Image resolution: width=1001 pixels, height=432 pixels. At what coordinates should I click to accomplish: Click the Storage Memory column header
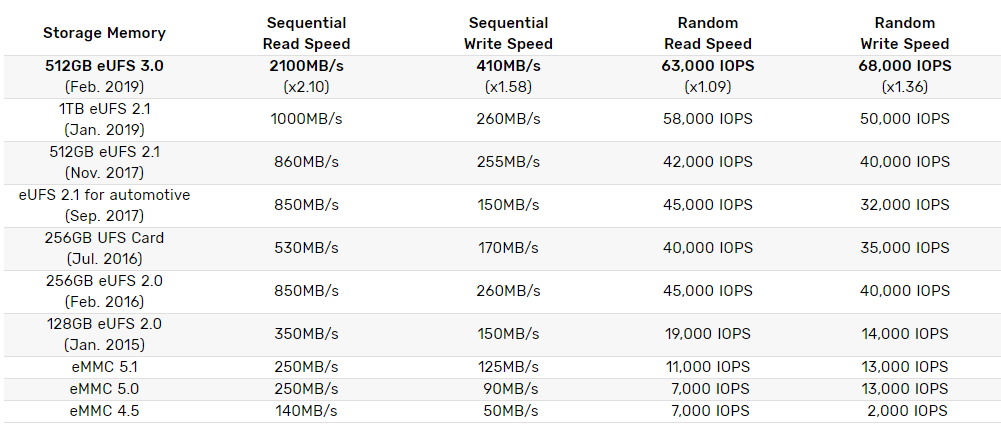coord(104,33)
